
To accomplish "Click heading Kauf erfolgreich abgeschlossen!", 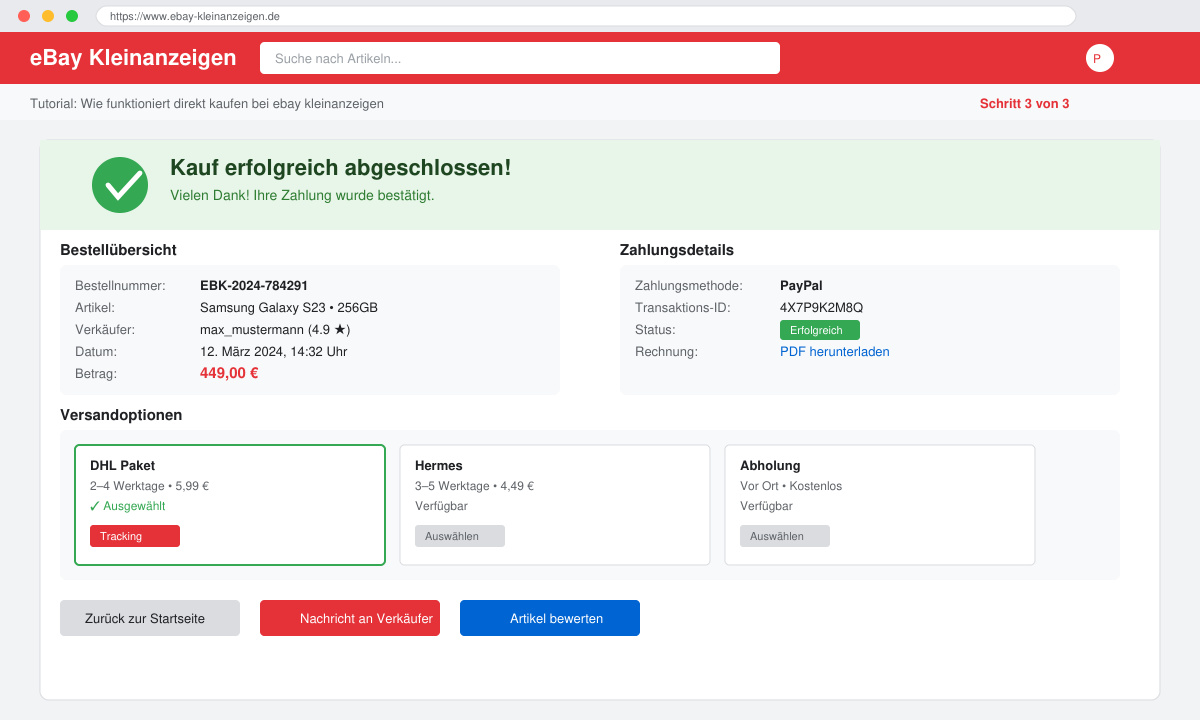I will 340,168.
